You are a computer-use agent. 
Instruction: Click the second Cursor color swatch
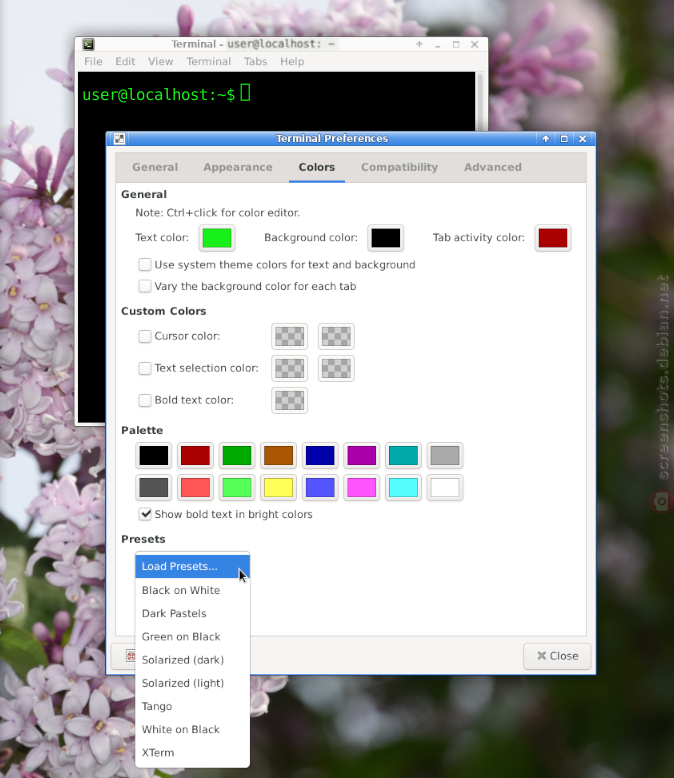(336, 336)
